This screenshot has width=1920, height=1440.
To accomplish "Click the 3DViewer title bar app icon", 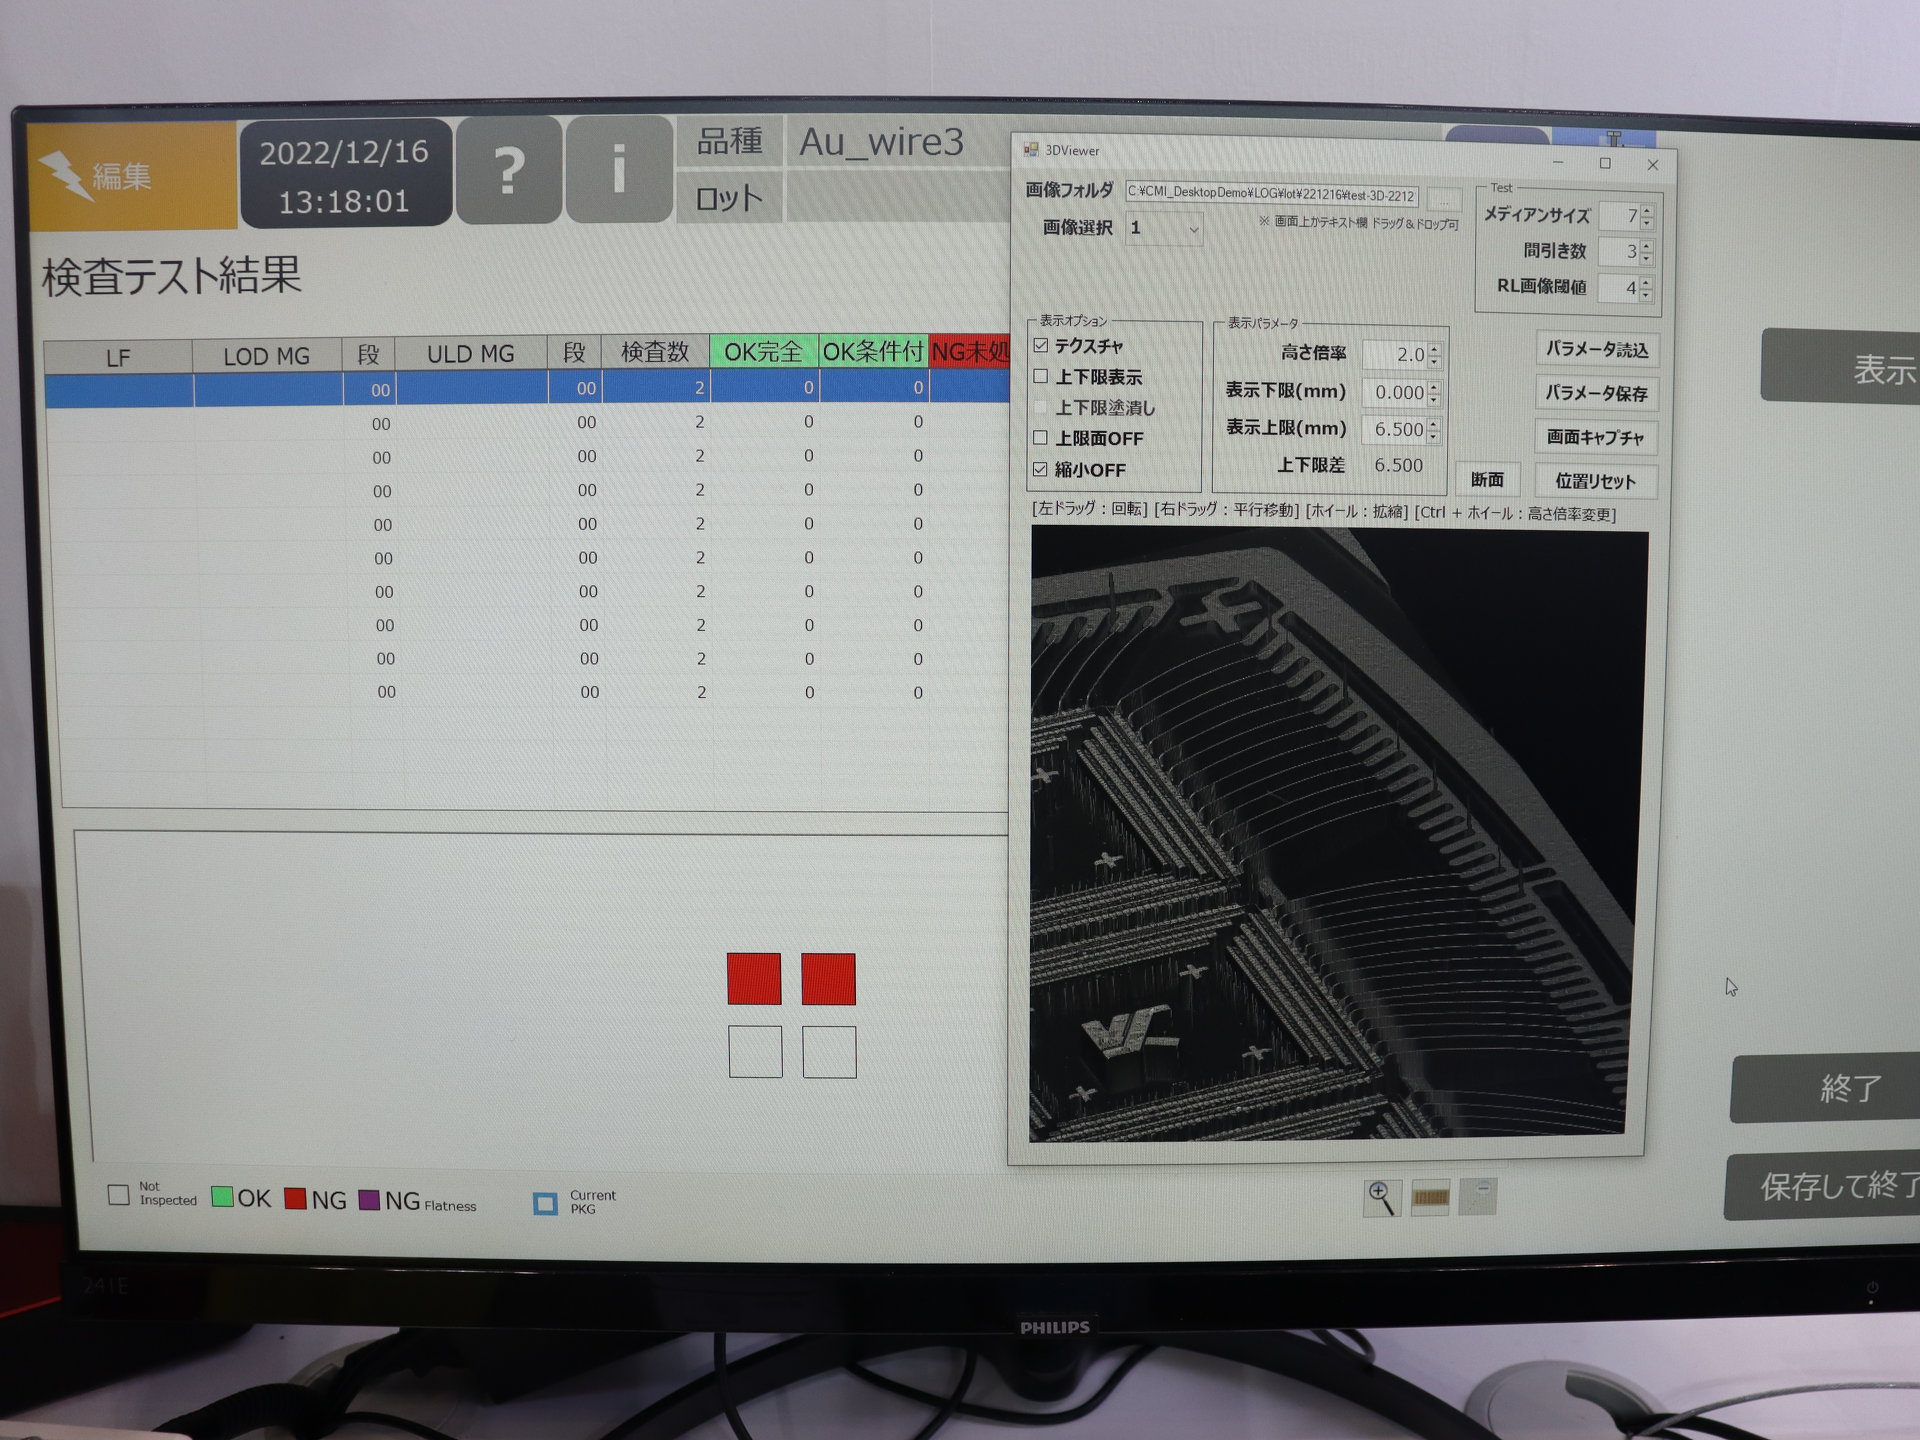I will (1030, 150).
